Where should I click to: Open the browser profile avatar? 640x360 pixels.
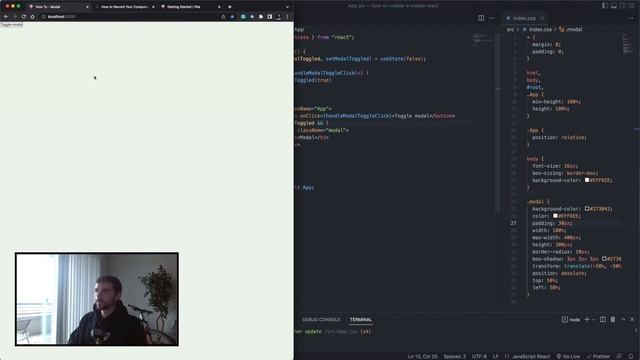coord(279,17)
